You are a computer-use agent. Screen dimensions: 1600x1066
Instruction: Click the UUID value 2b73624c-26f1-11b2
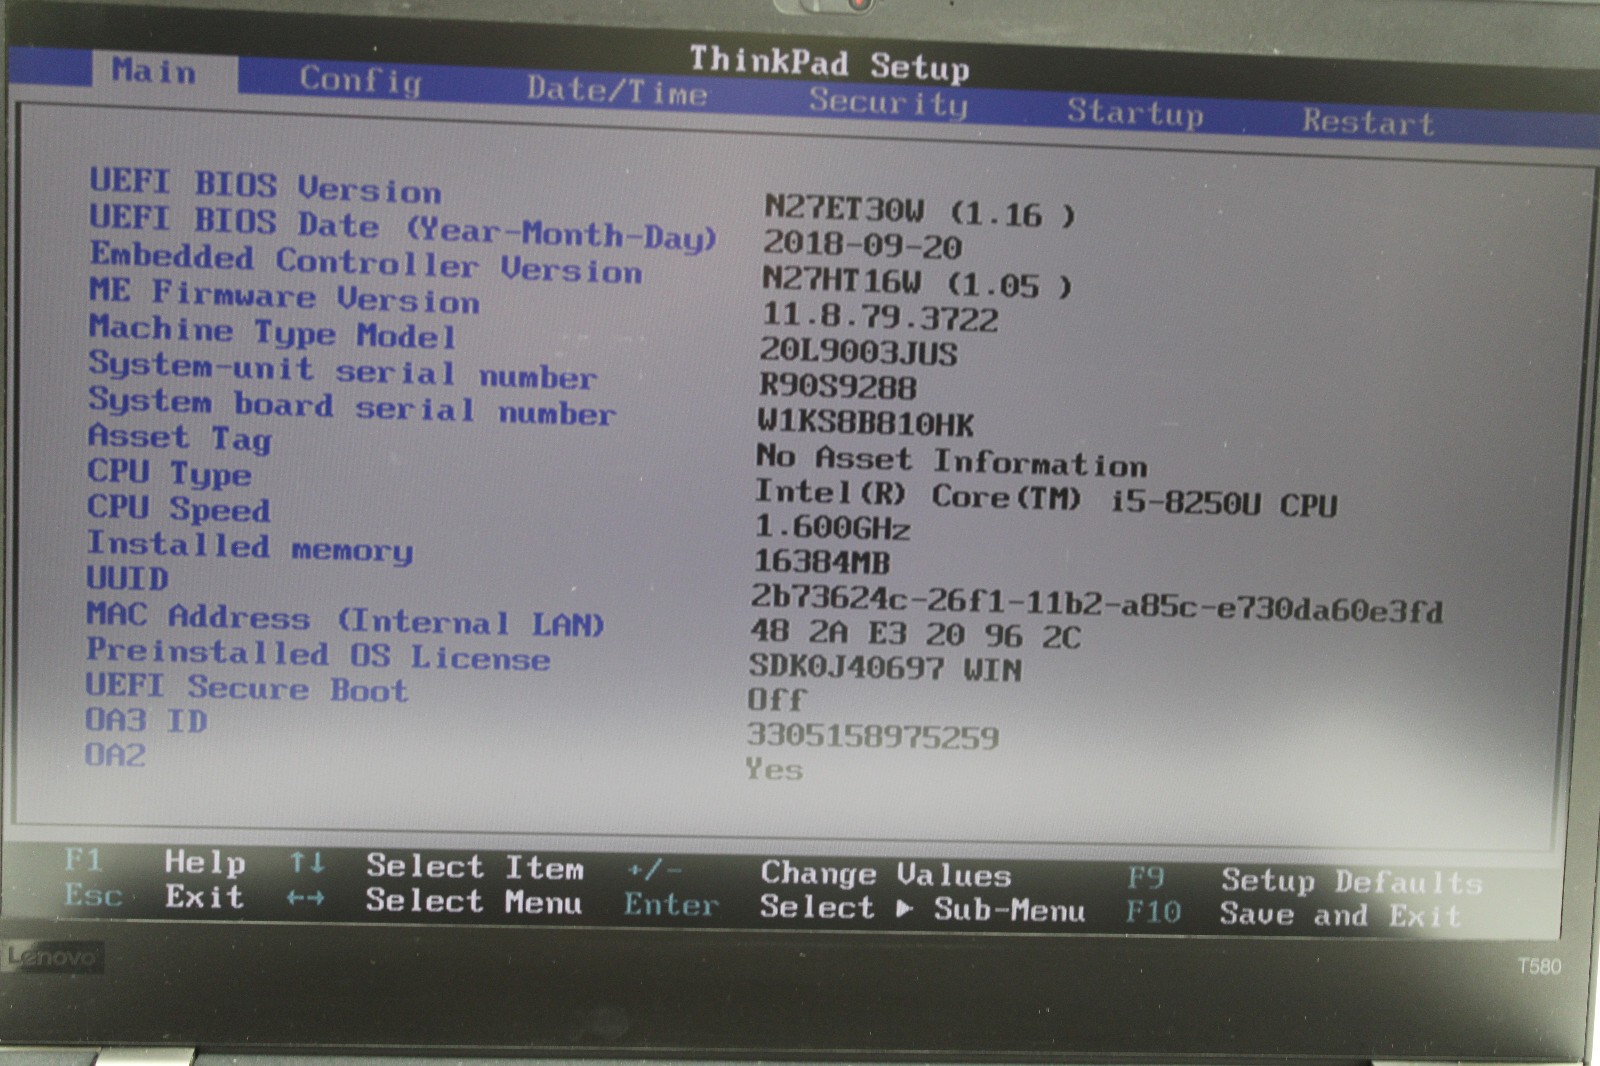pos(1097,604)
